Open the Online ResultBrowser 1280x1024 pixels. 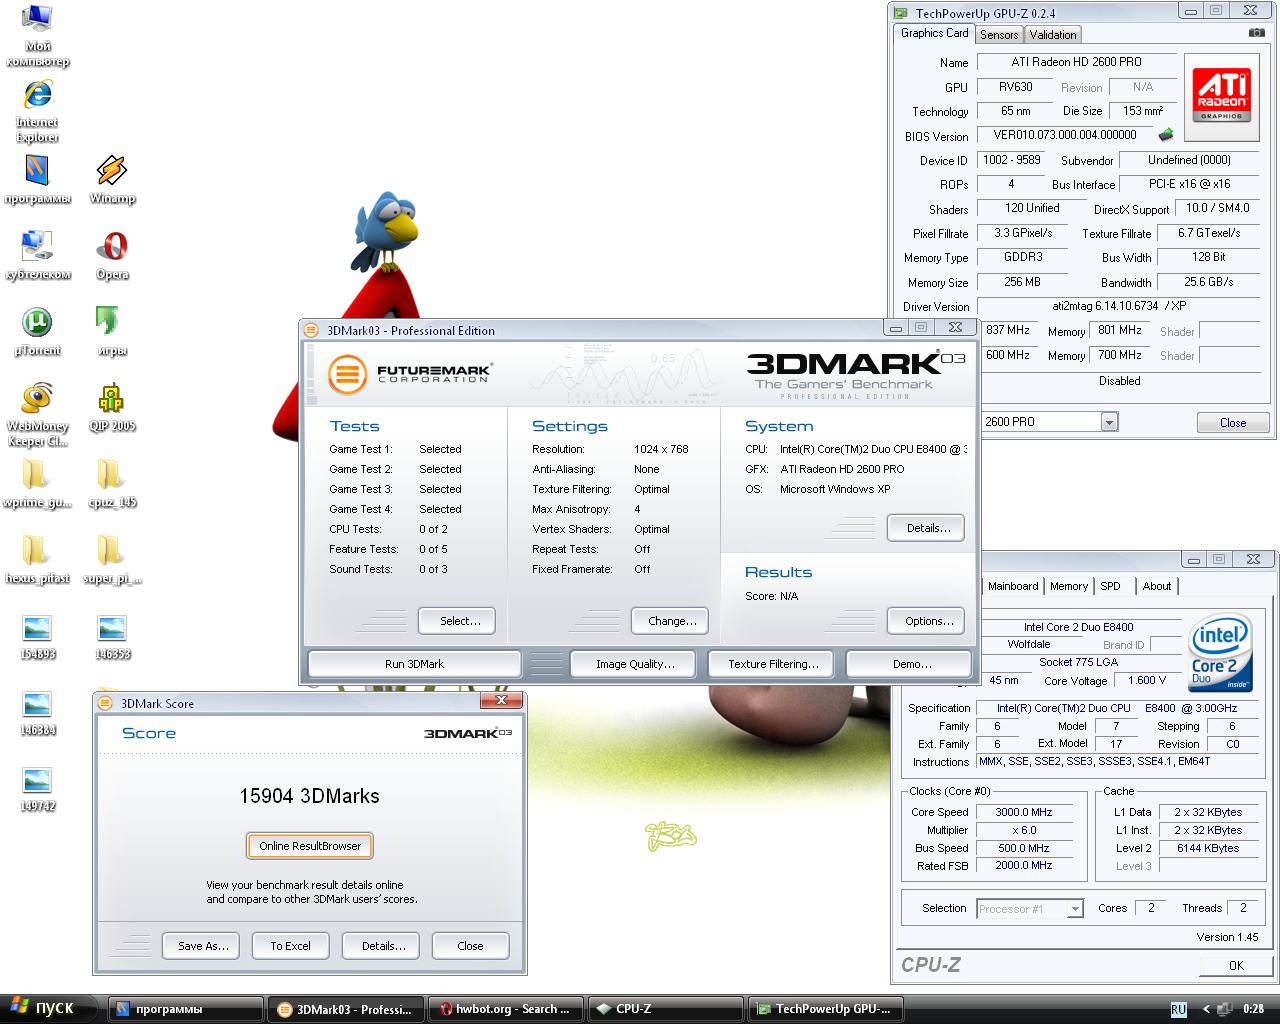pos(310,846)
